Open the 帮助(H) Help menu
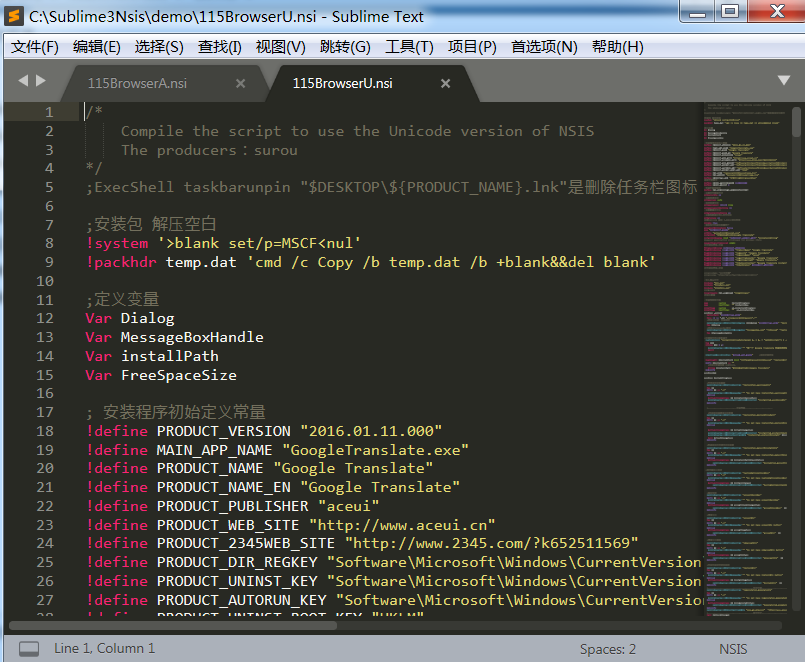 618,47
